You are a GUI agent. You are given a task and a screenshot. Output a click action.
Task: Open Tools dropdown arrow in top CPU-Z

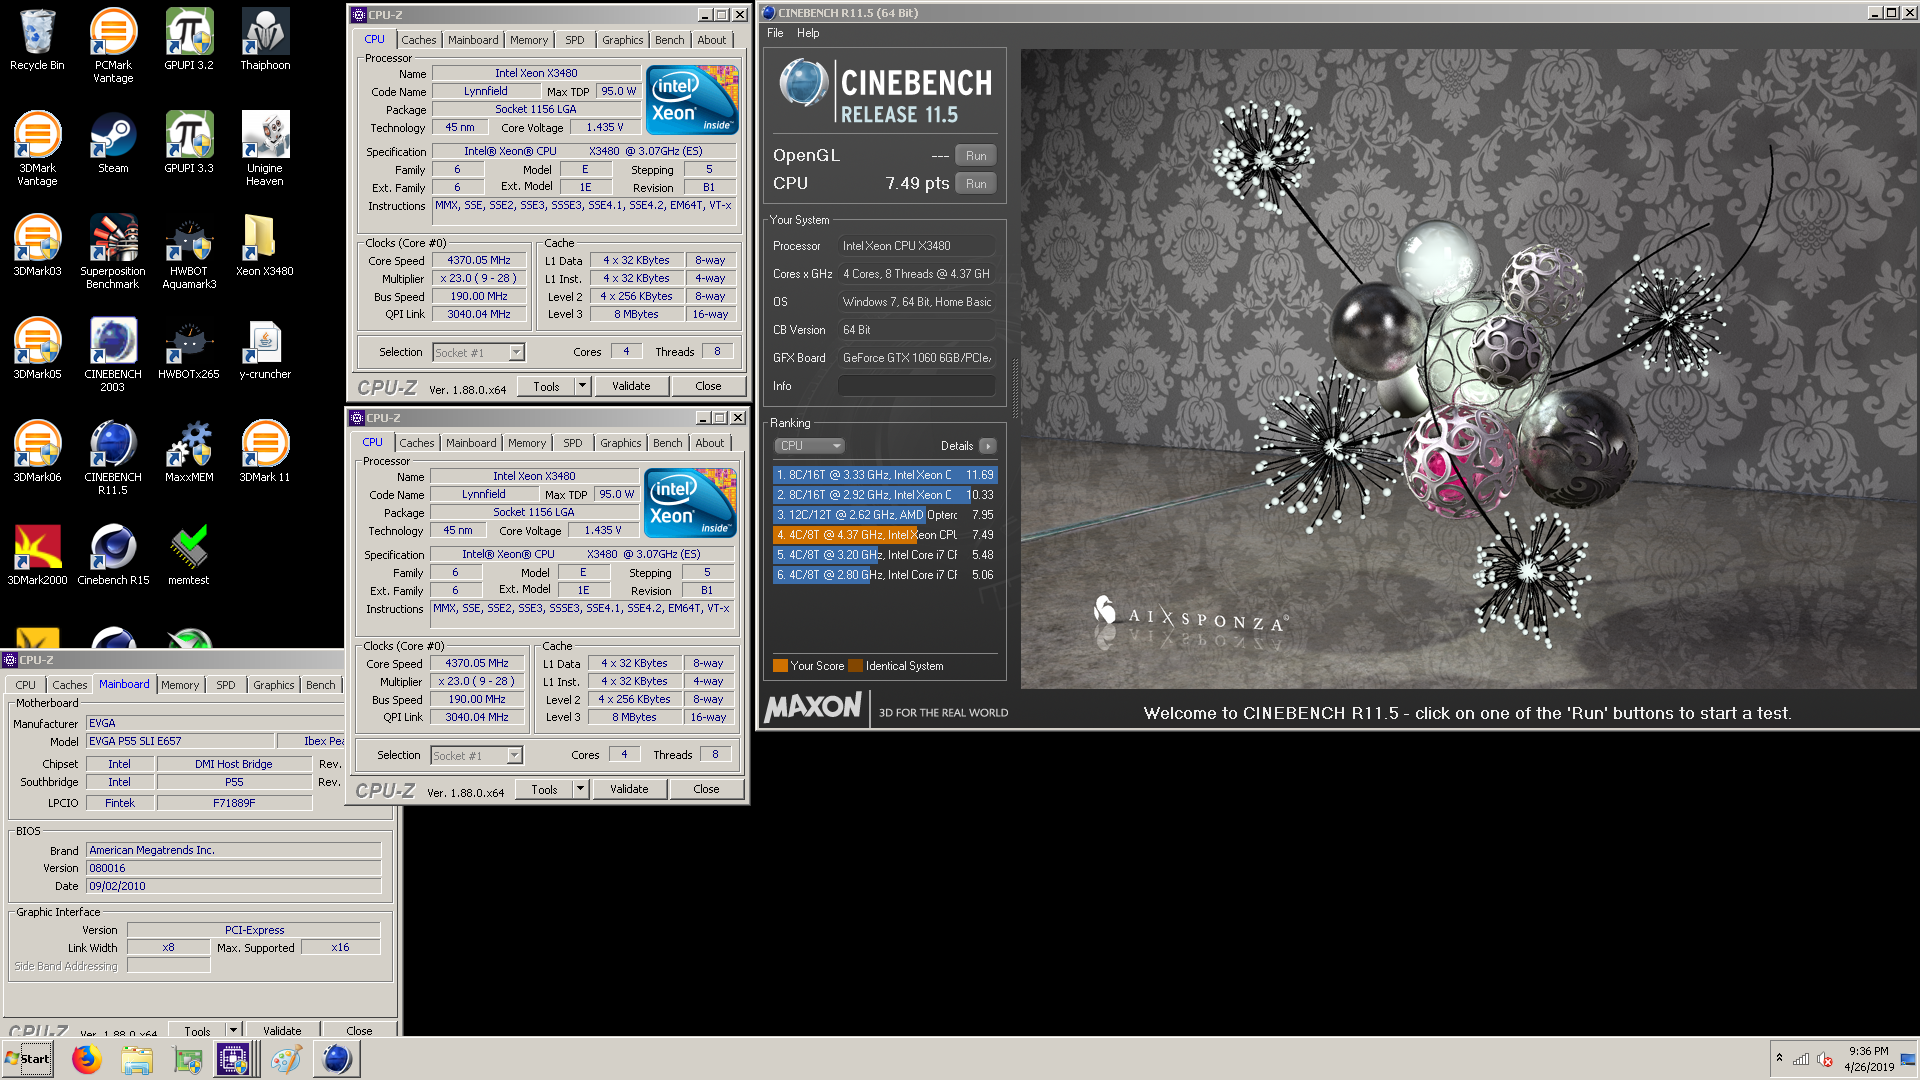[x=582, y=386]
